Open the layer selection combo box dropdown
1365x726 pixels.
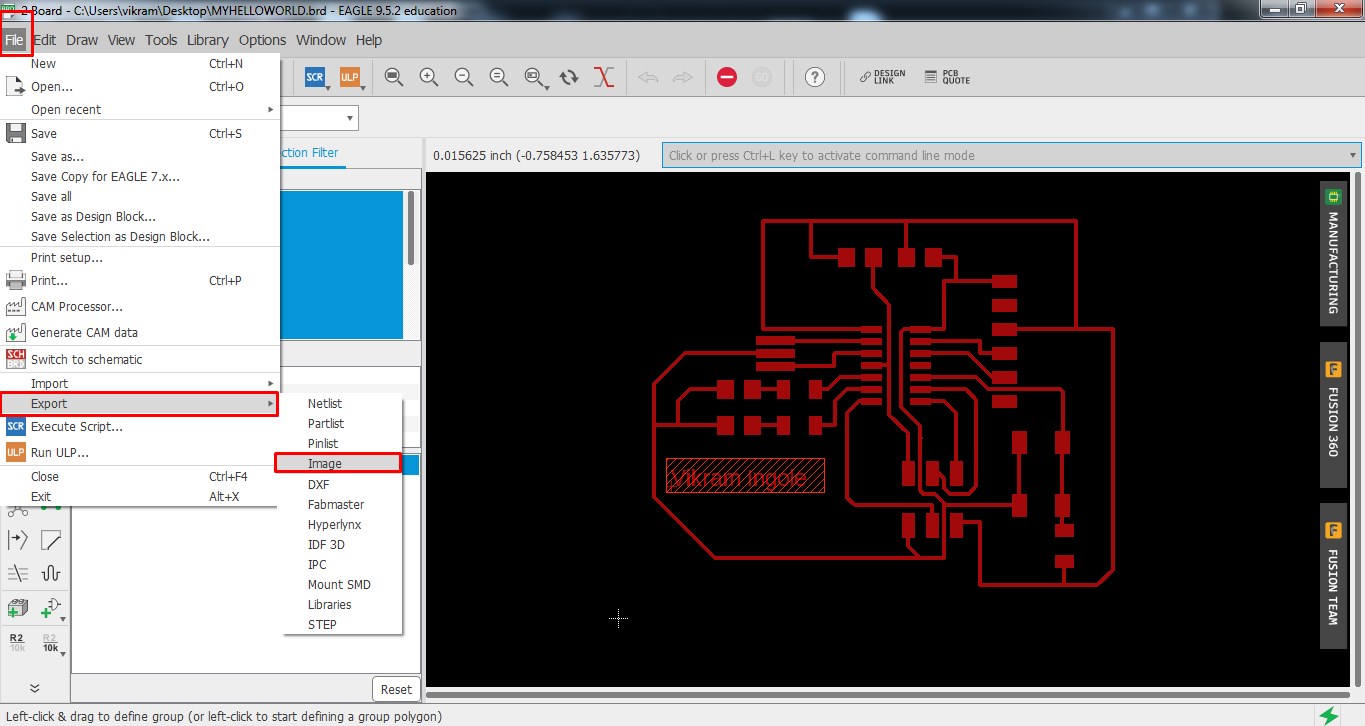coord(351,118)
